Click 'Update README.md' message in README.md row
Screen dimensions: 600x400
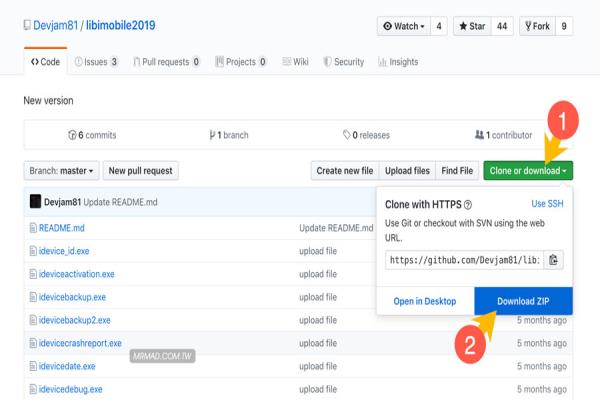[336, 228]
